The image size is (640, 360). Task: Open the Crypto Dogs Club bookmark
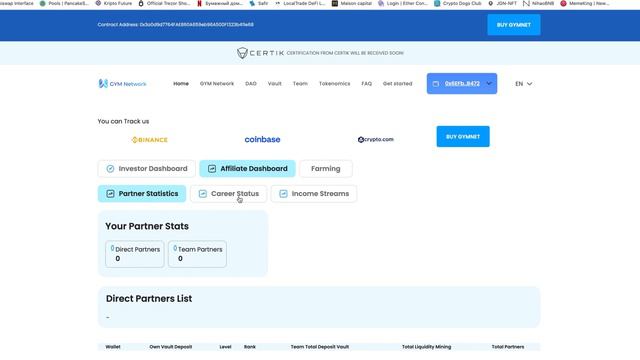point(458,3)
